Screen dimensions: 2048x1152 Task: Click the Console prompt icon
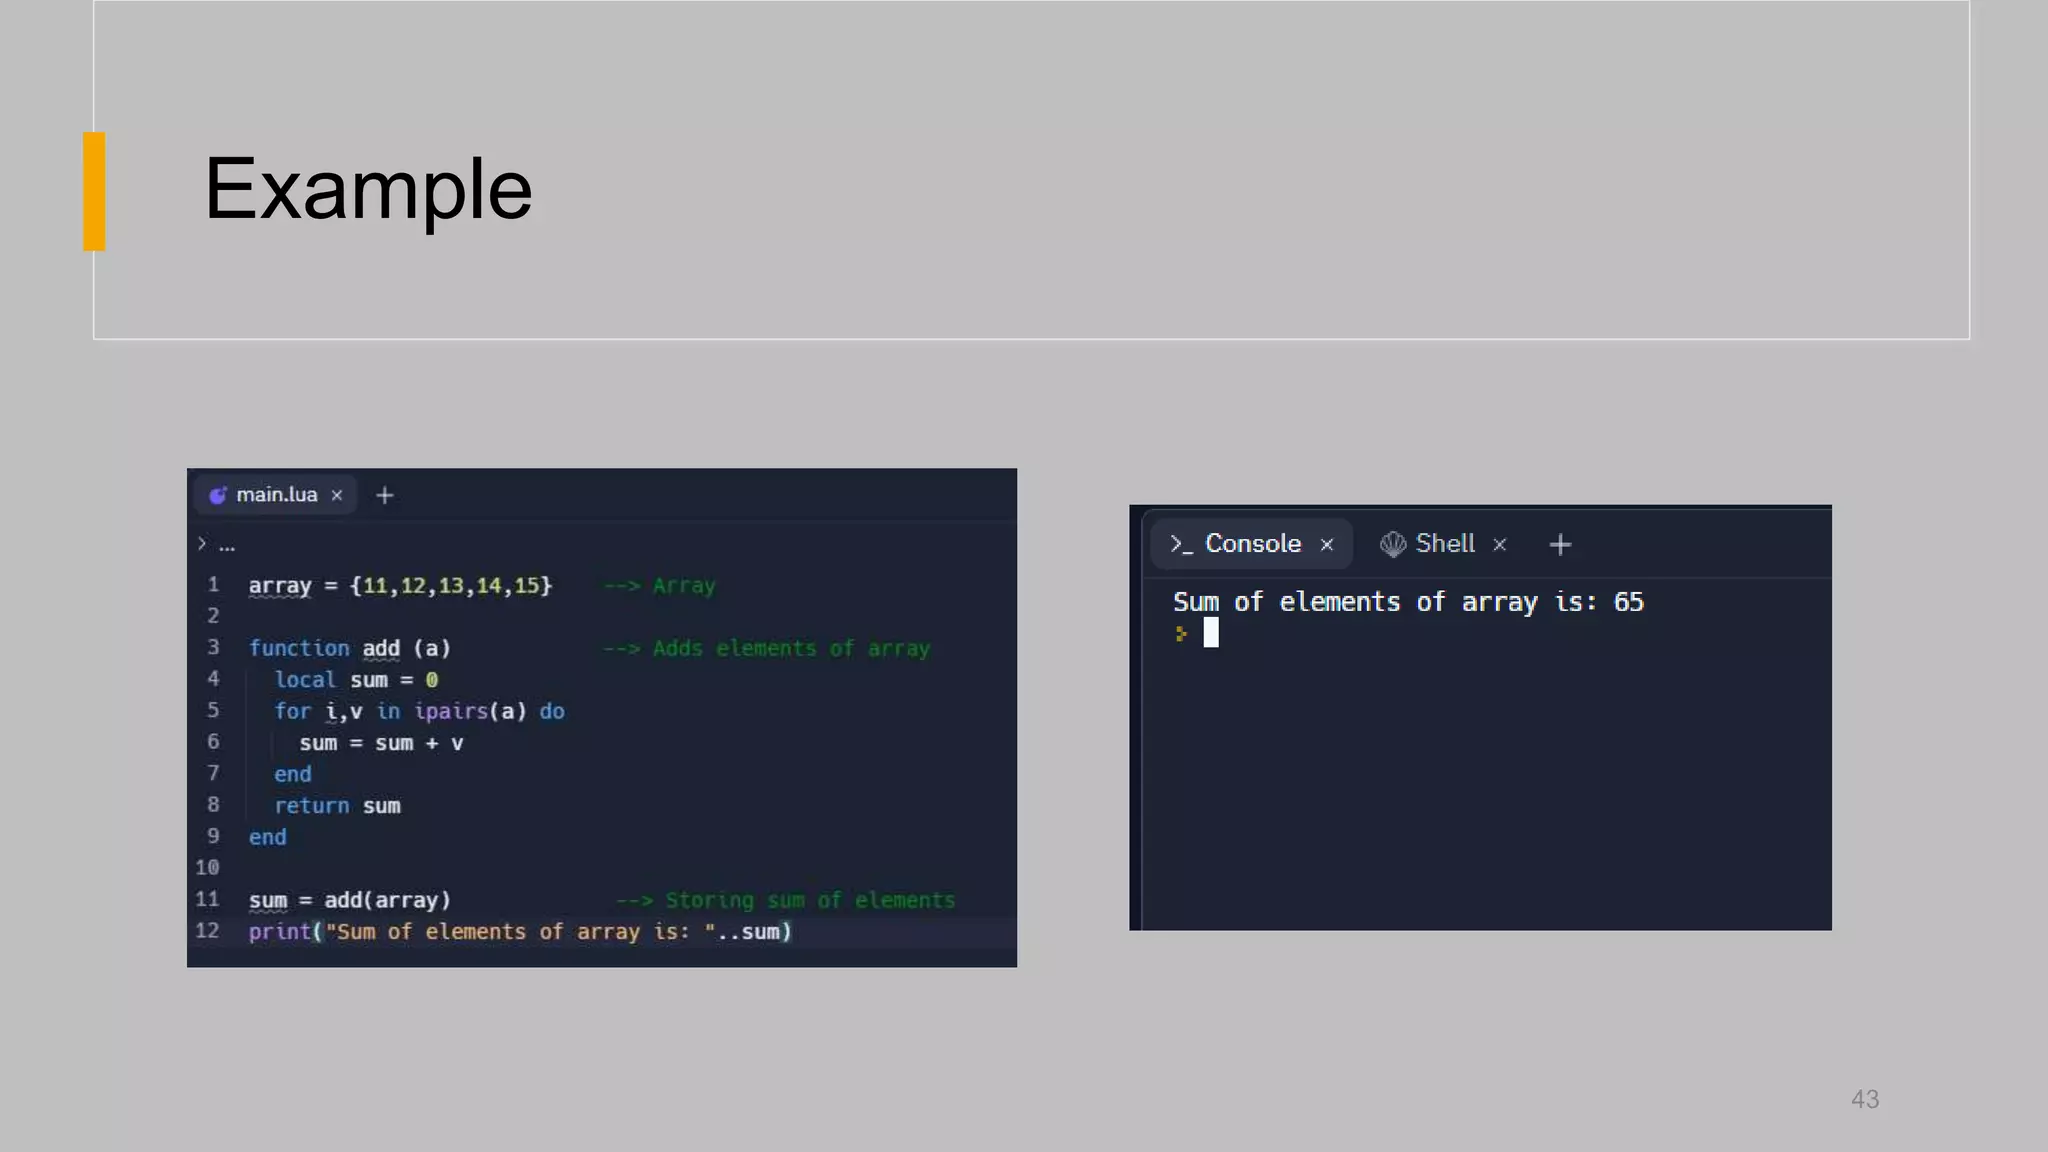(1181, 545)
